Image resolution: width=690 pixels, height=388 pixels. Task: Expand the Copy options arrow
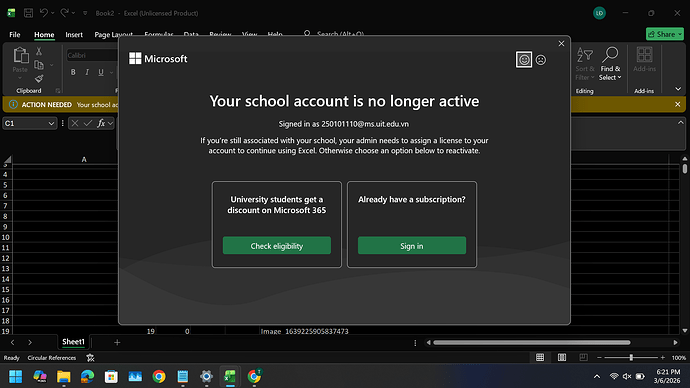click(x=51, y=65)
